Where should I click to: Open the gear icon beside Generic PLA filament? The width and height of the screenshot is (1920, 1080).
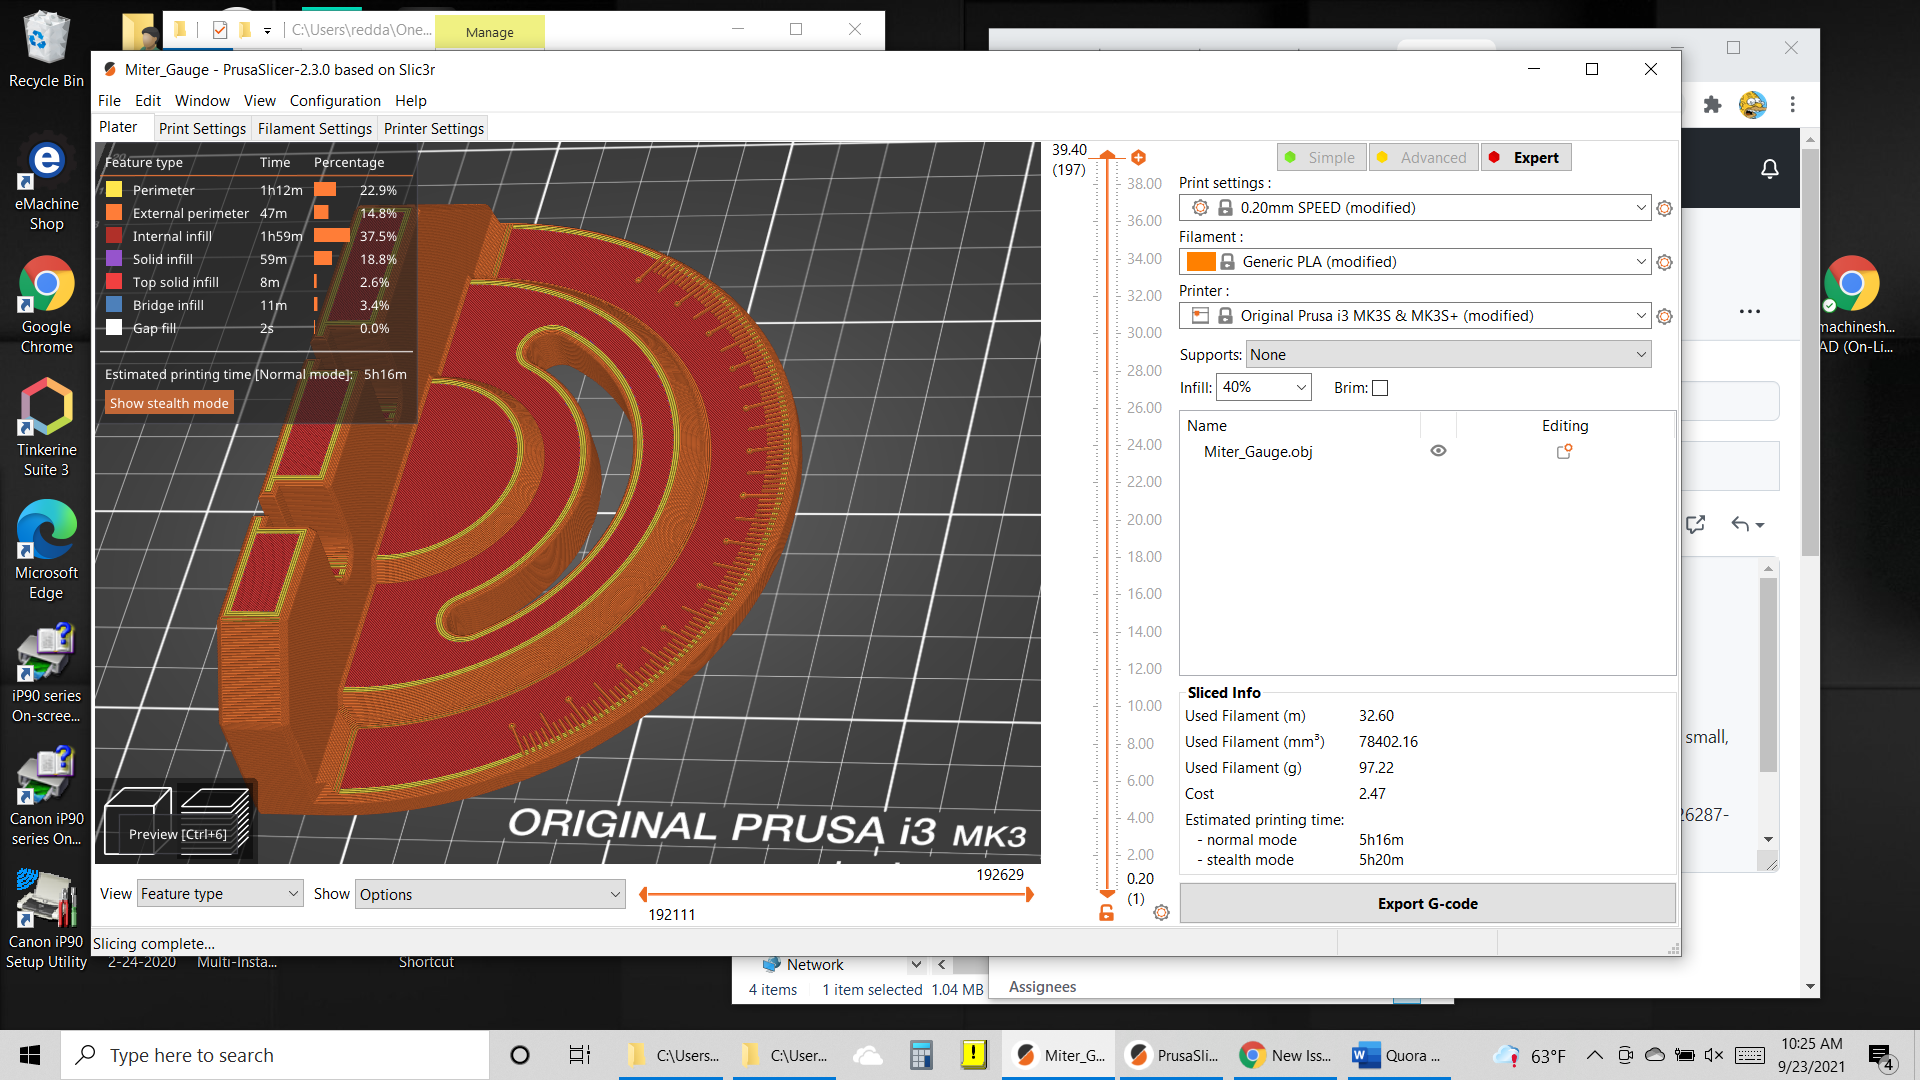click(x=1664, y=261)
